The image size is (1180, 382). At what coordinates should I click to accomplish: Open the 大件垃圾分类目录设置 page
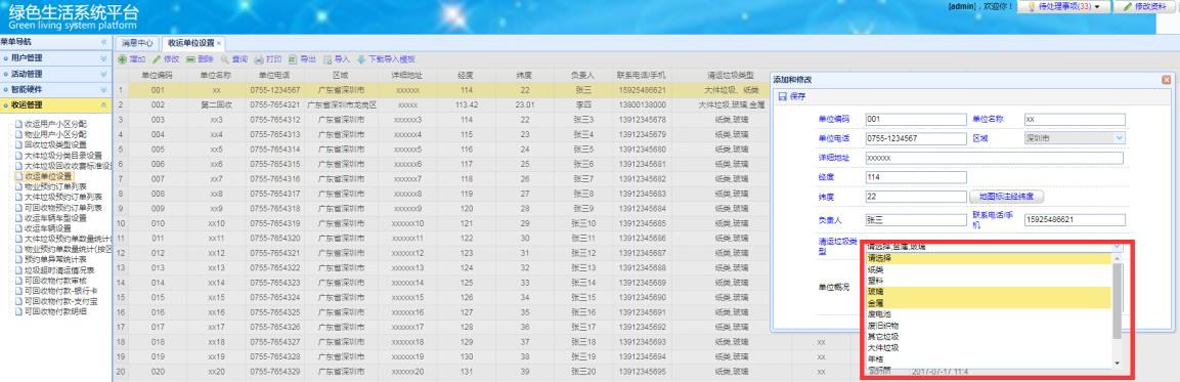tap(62, 155)
